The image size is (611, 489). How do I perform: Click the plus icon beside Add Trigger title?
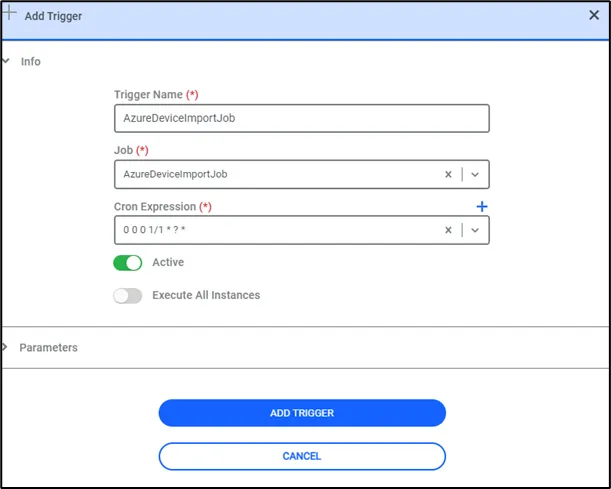[9, 12]
